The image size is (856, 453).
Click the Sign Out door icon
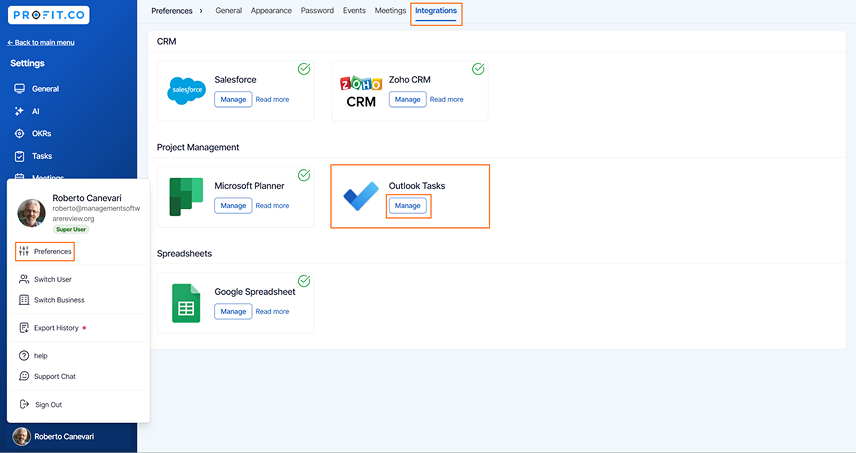pos(24,404)
